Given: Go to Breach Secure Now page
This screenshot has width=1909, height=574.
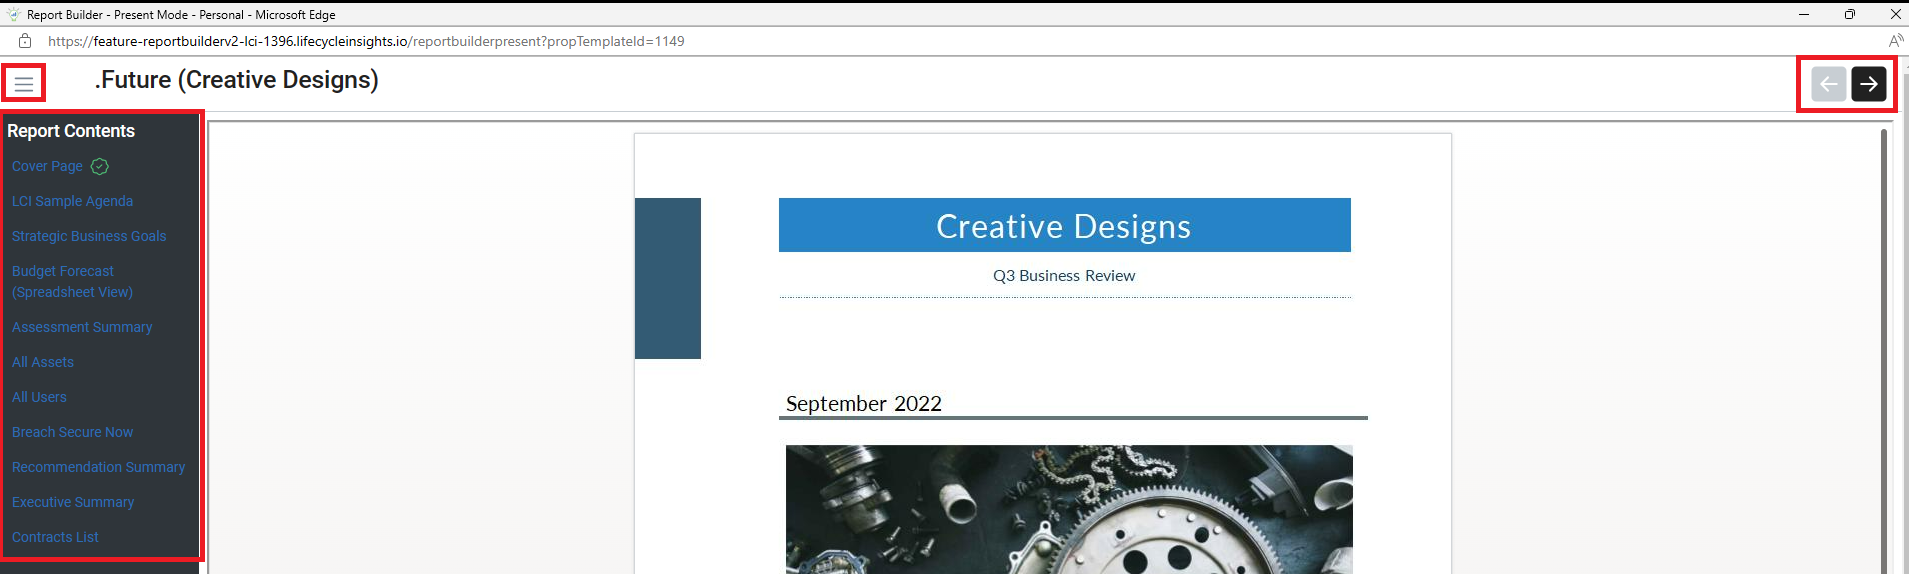Looking at the screenshot, I should point(72,432).
